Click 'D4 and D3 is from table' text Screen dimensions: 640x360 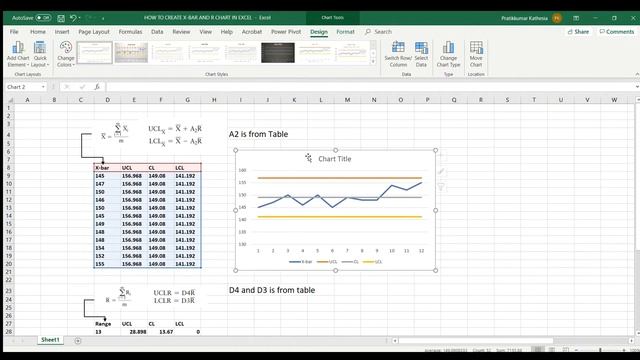point(272,290)
